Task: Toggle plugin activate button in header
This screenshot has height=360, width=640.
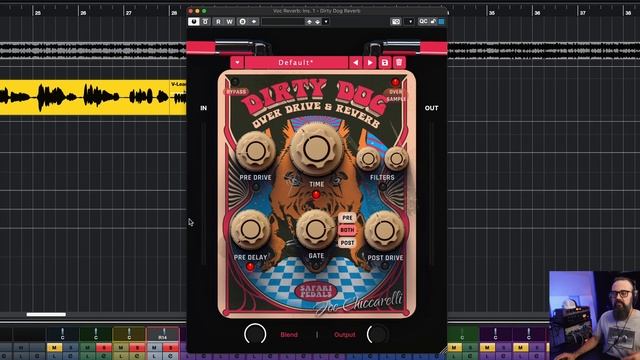Action: point(193,22)
